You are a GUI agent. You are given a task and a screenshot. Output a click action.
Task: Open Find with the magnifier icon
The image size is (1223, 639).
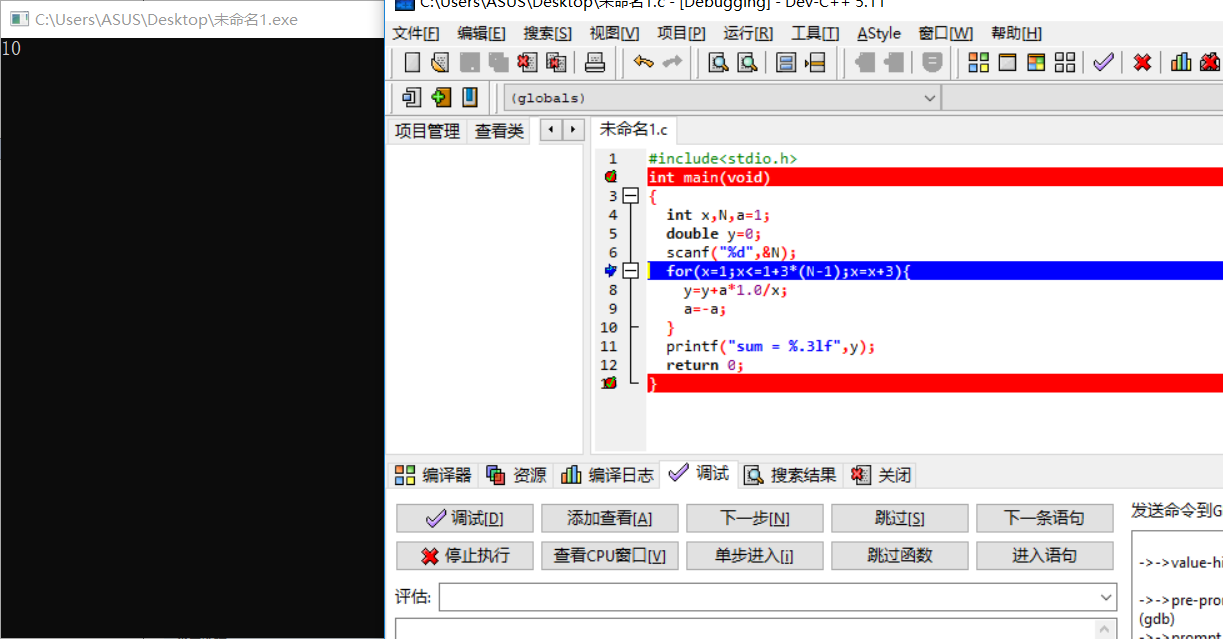point(718,63)
